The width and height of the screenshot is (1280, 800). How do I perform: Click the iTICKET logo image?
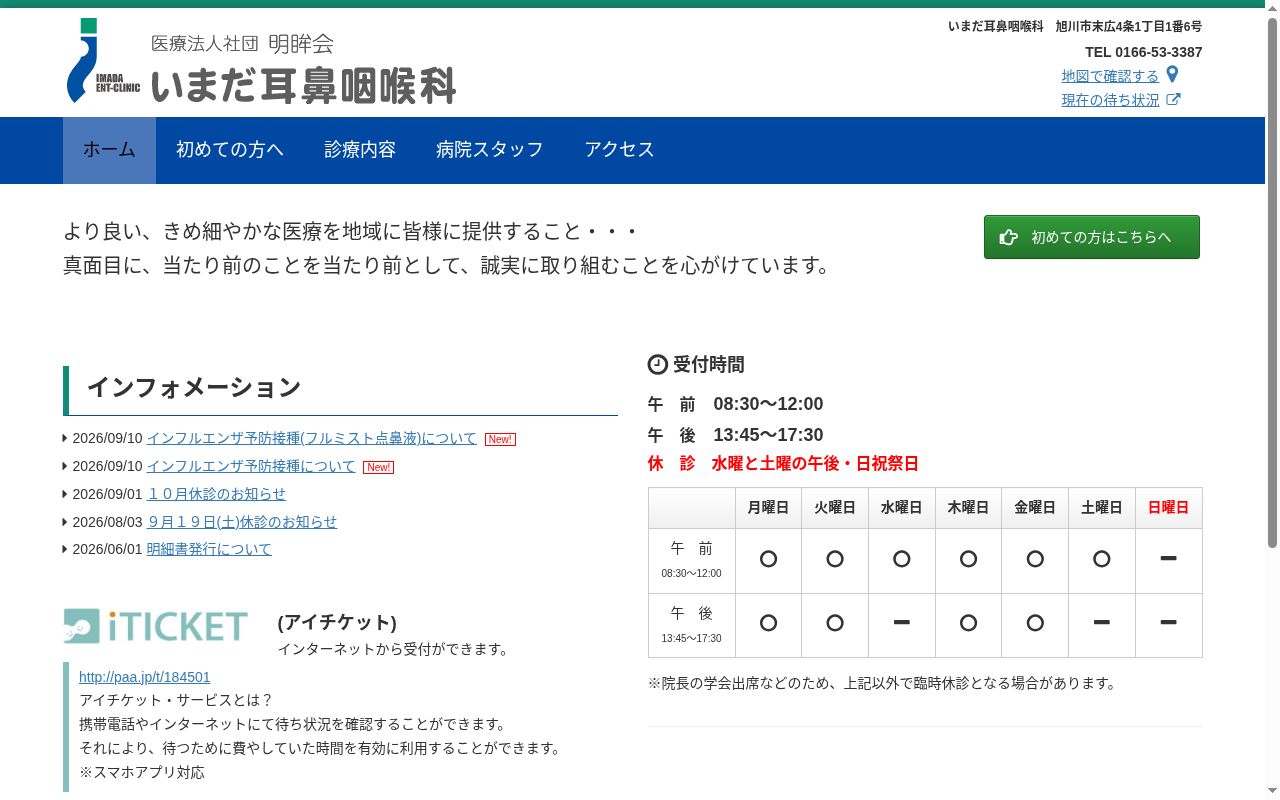click(x=156, y=626)
